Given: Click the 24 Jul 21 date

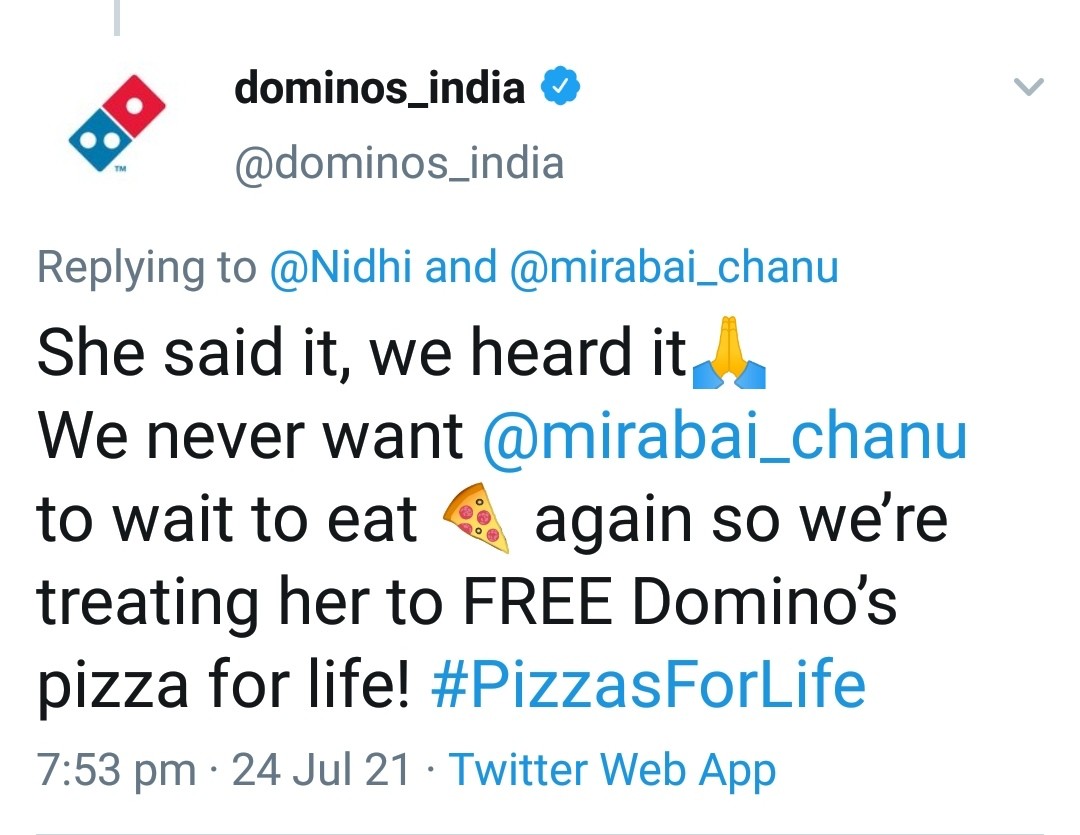Looking at the screenshot, I should [x=320, y=770].
